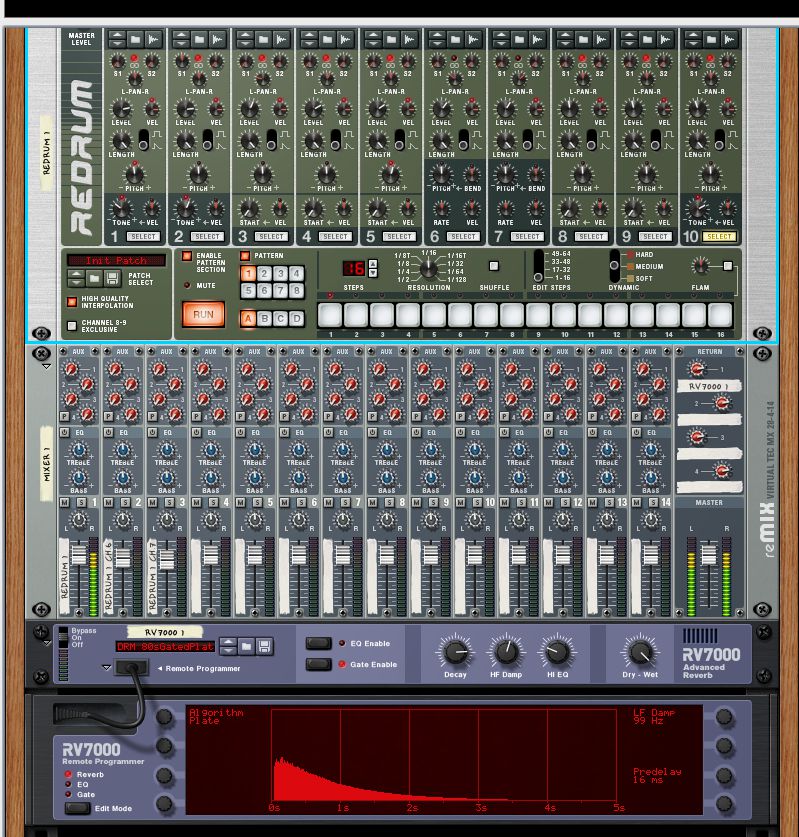Click the RV7000 Dry-Wet knob
This screenshot has width=799, height=837.
pyautogui.click(x=640, y=652)
